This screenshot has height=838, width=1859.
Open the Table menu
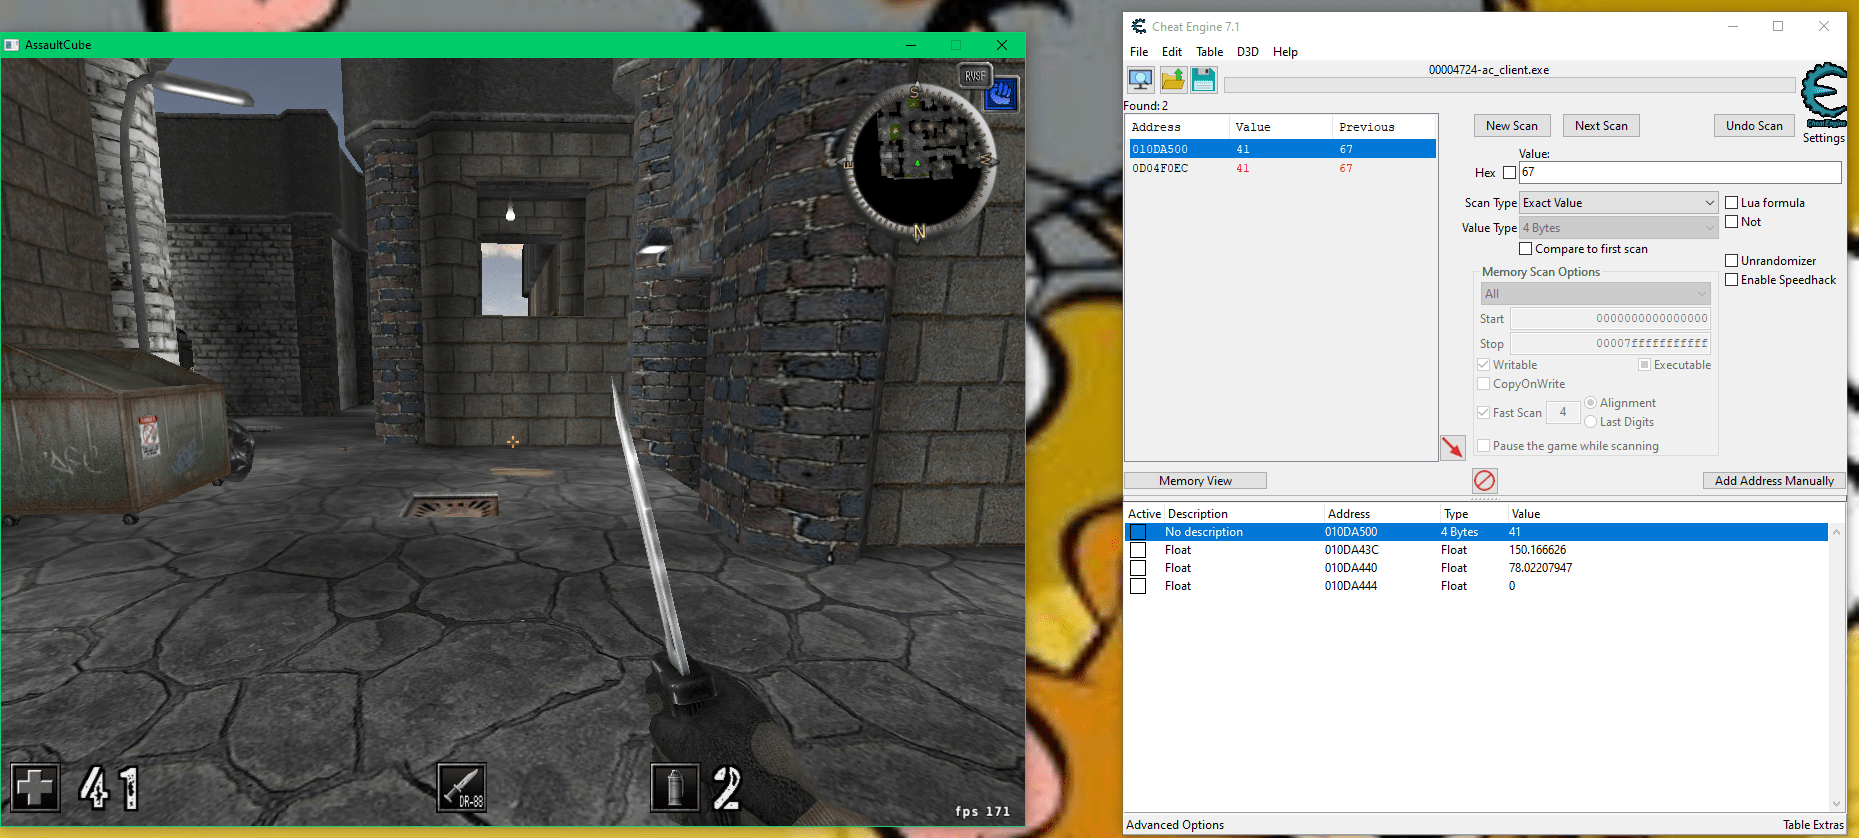[1210, 52]
